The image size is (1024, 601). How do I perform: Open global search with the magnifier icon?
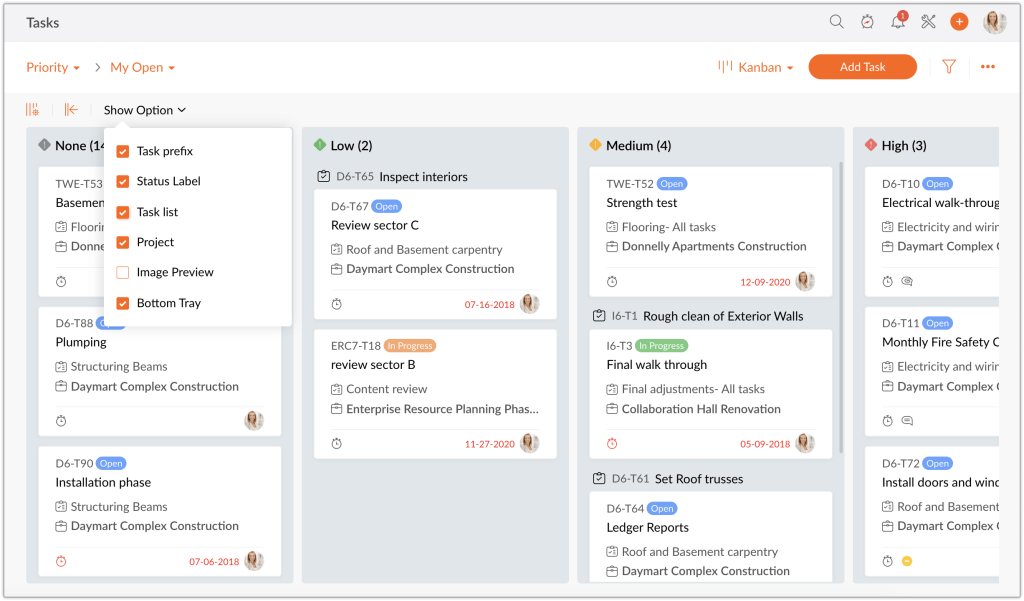[836, 21]
